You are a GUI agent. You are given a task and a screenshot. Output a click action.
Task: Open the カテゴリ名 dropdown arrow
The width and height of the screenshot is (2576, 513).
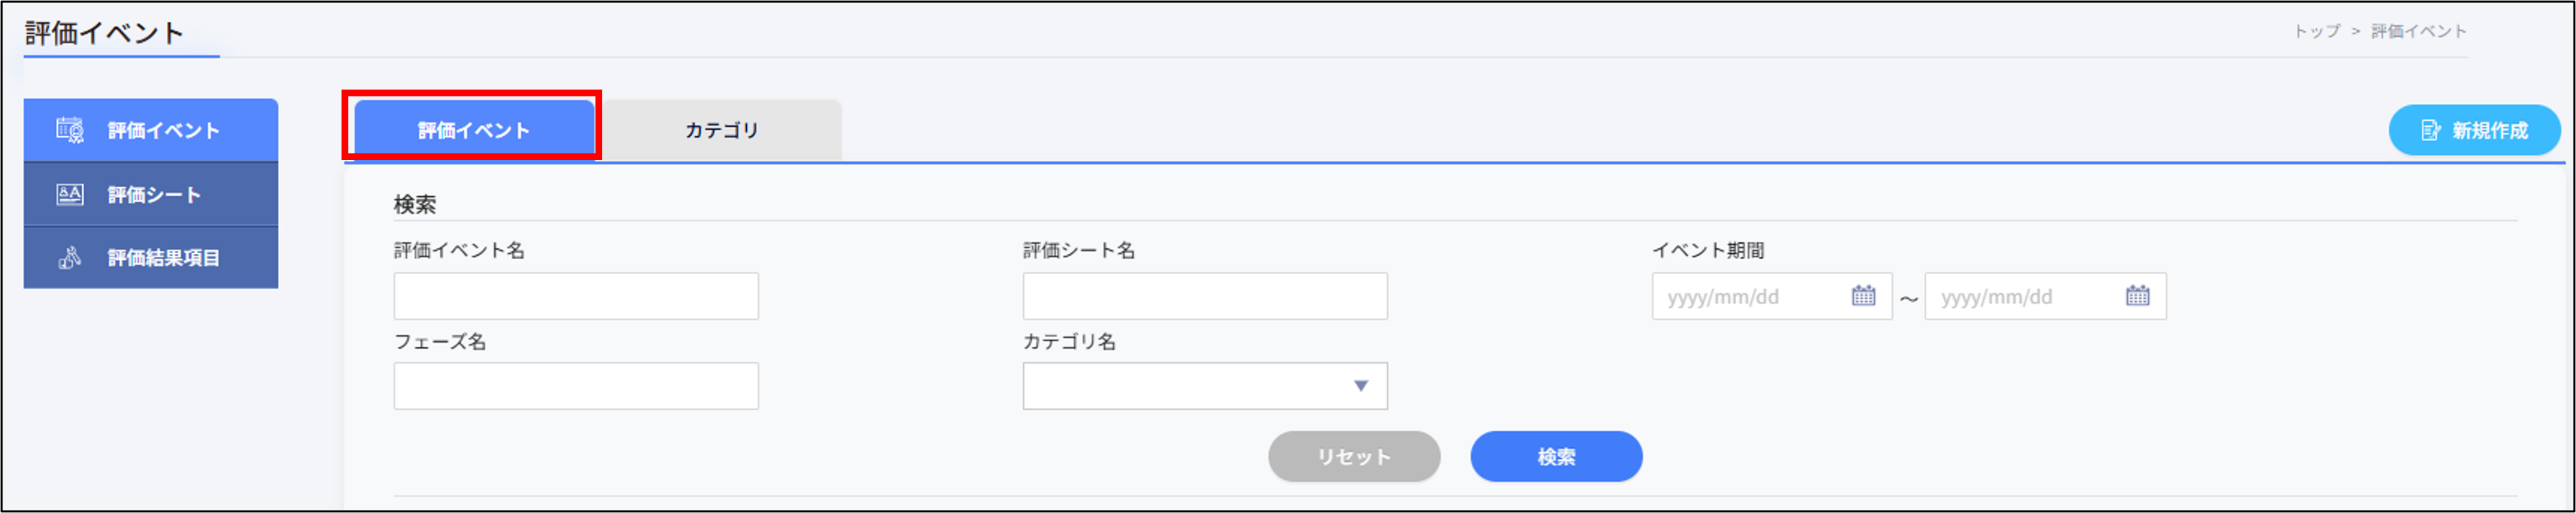click(1360, 385)
